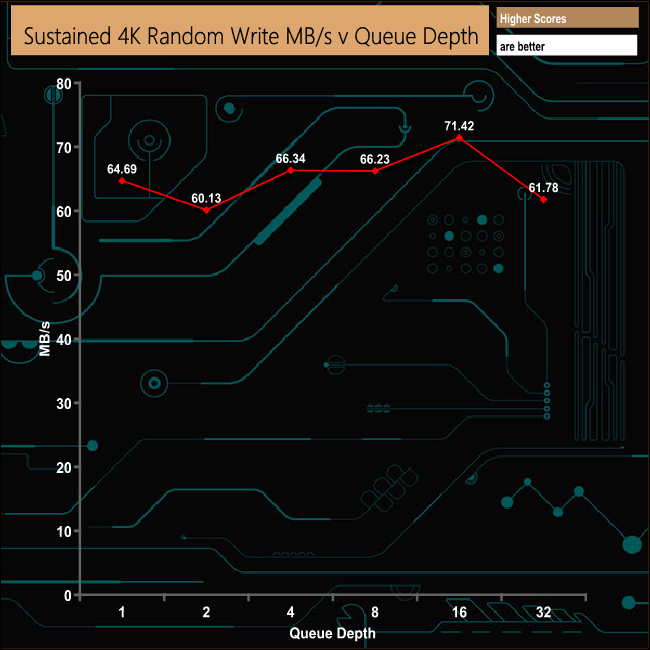The height and width of the screenshot is (650, 650).
Task: Click the MB/s vertical axis title
Action: click(44, 339)
